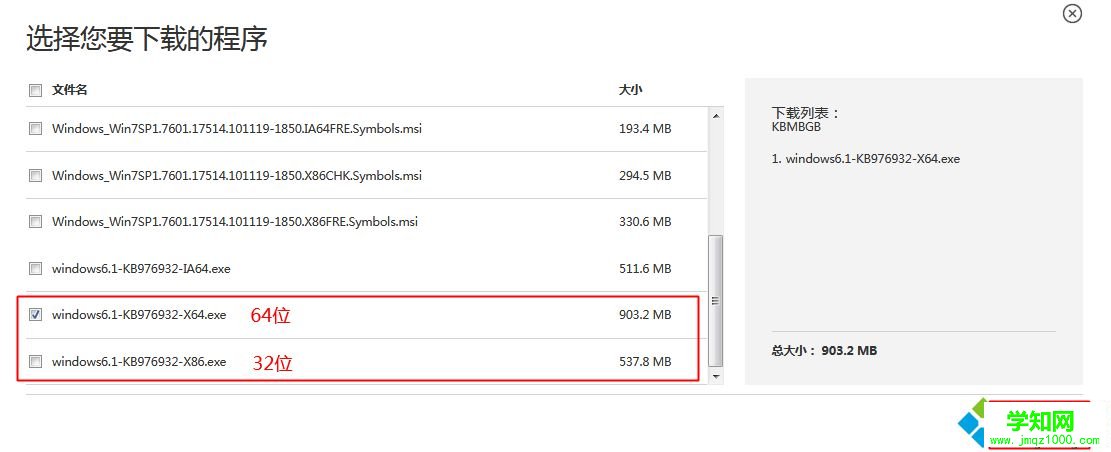Screen dimensions: 1111x452
Task: Click the file list scrollbar thumb
Action: [x=715, y=300]
